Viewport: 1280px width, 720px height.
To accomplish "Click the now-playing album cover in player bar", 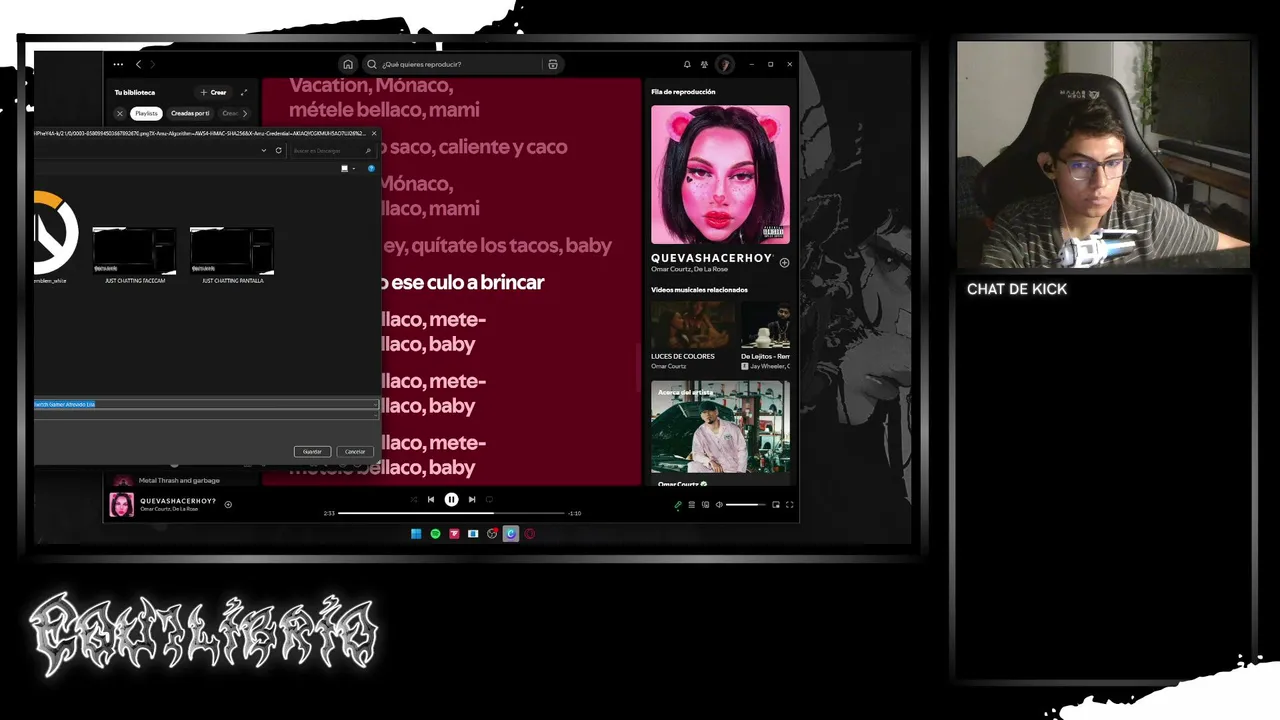I will [121, 505].
